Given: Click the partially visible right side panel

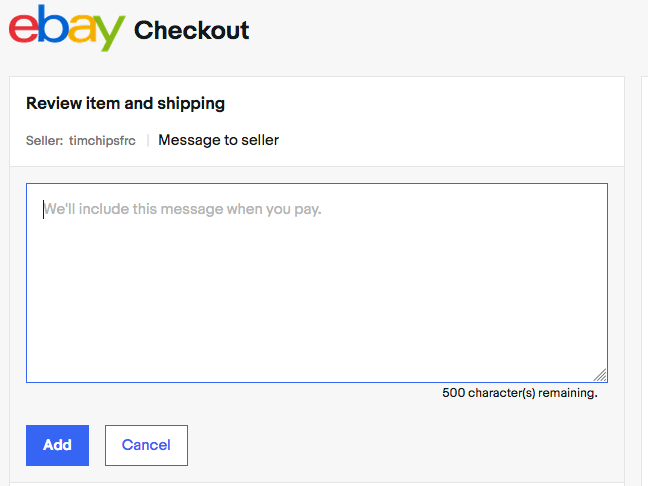Looking at the screenshot, I should pos(644,280).
